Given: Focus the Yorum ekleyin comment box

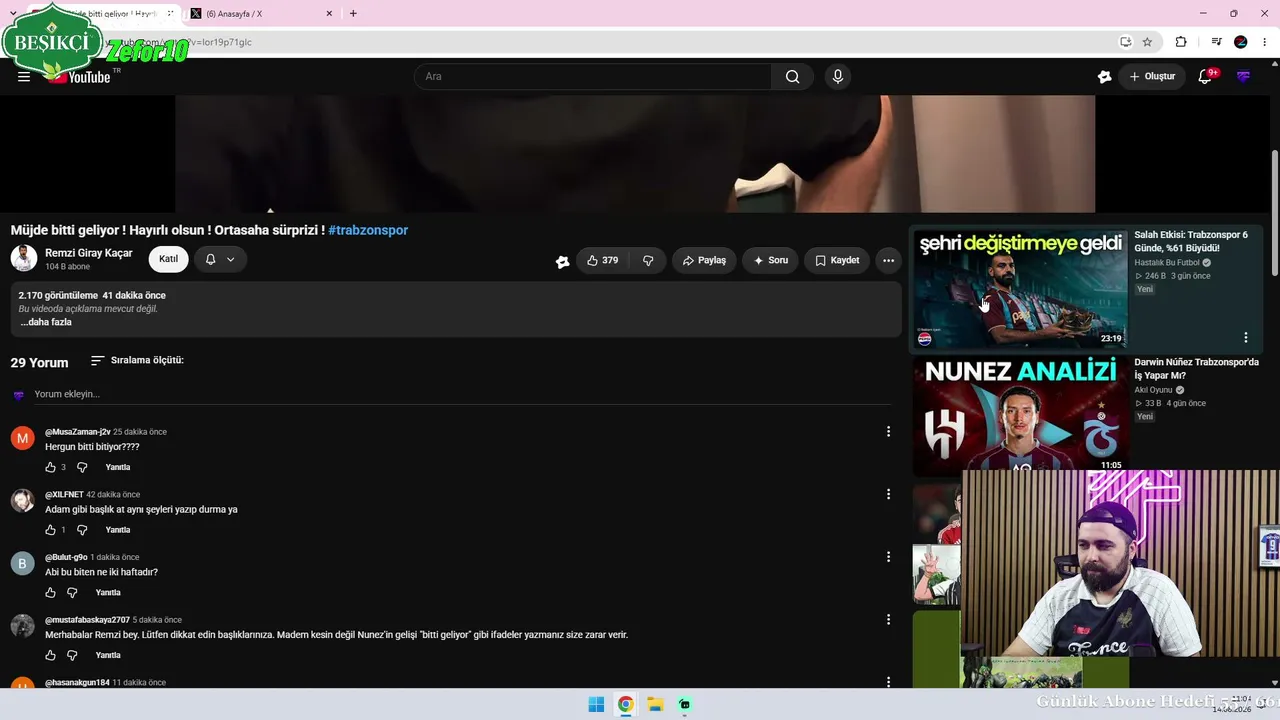Looking at the screenshot, I should point(462,394).
